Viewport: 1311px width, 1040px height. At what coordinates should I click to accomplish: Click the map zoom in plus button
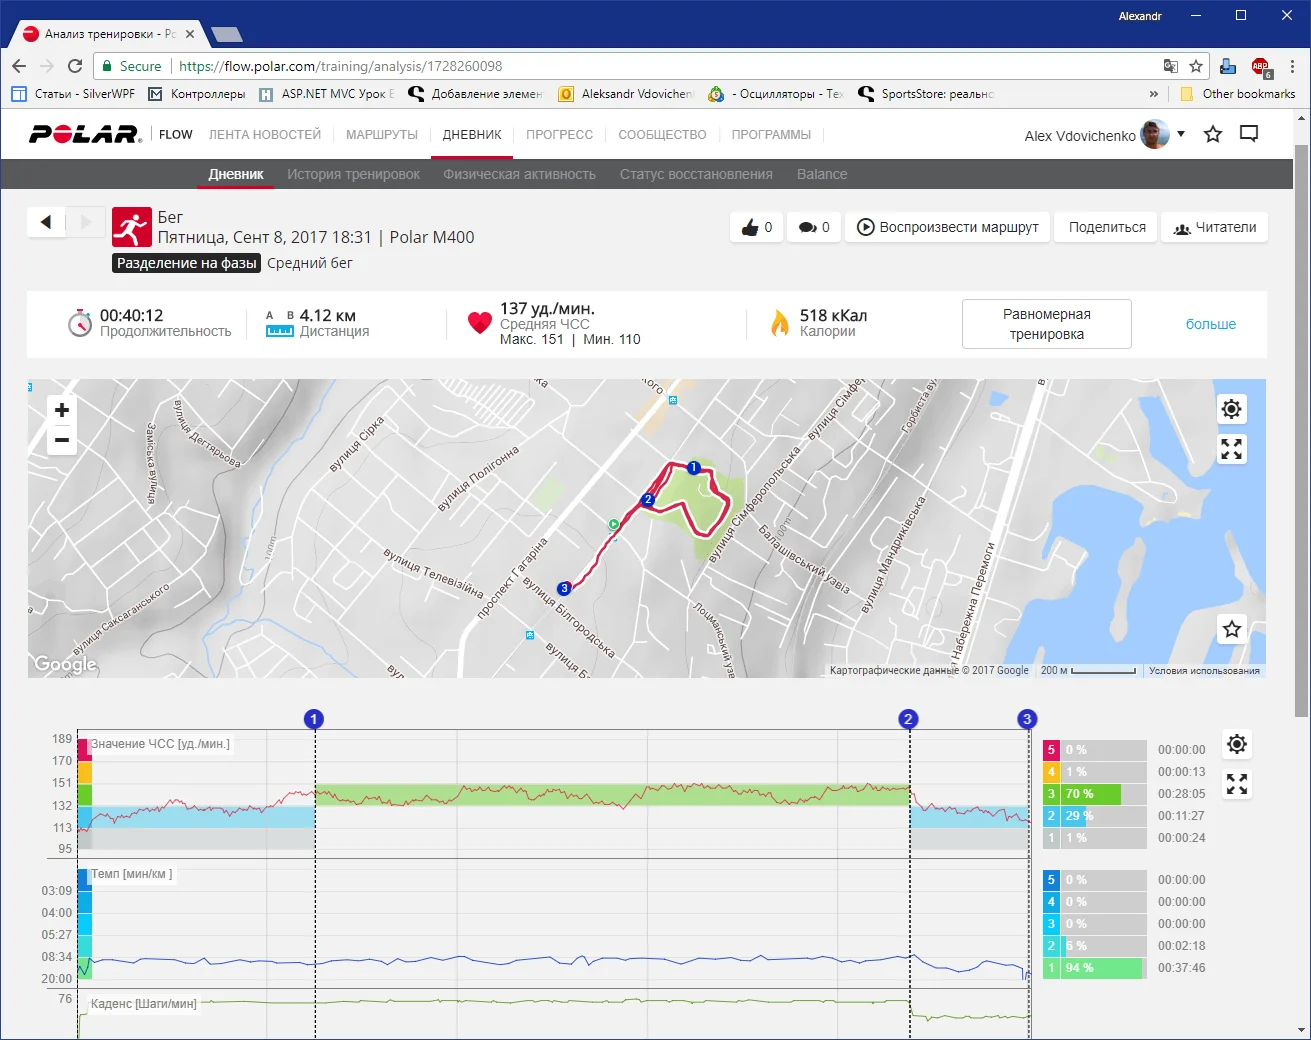(62, 410)
